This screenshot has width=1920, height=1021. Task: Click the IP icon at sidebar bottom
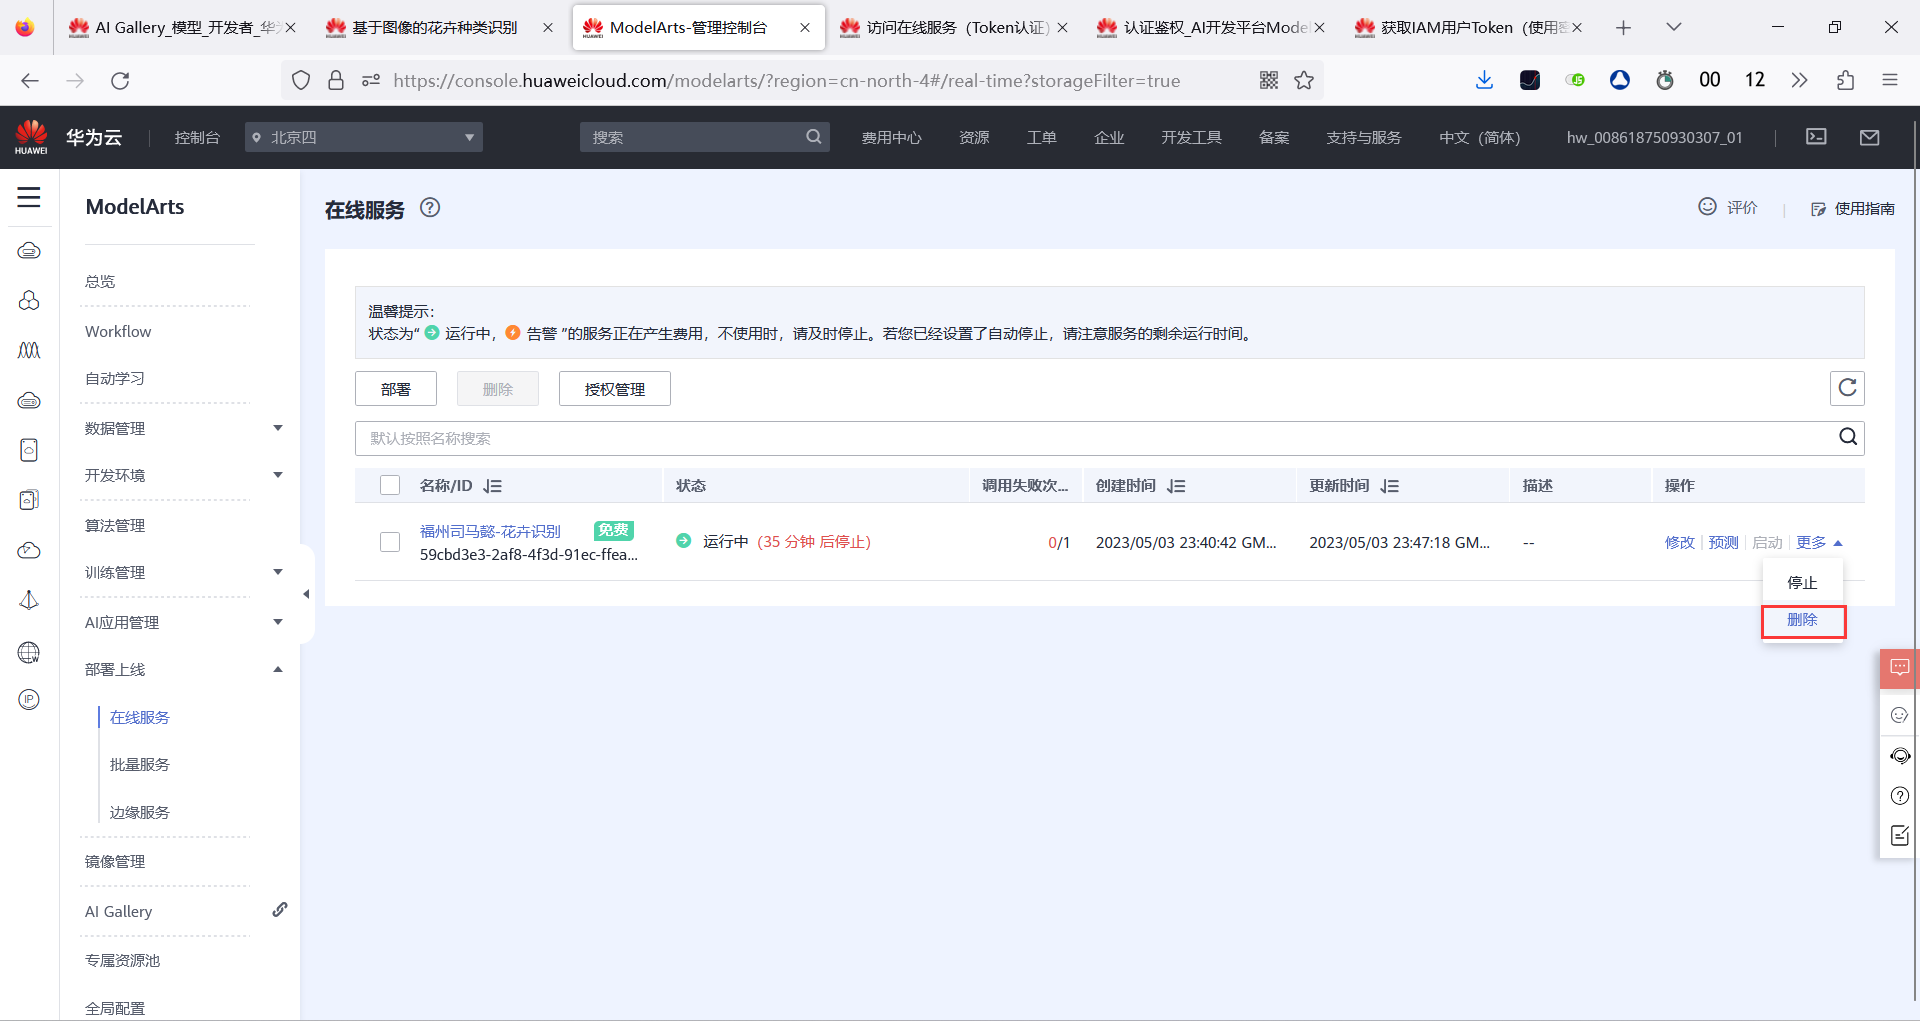[29, 699]
